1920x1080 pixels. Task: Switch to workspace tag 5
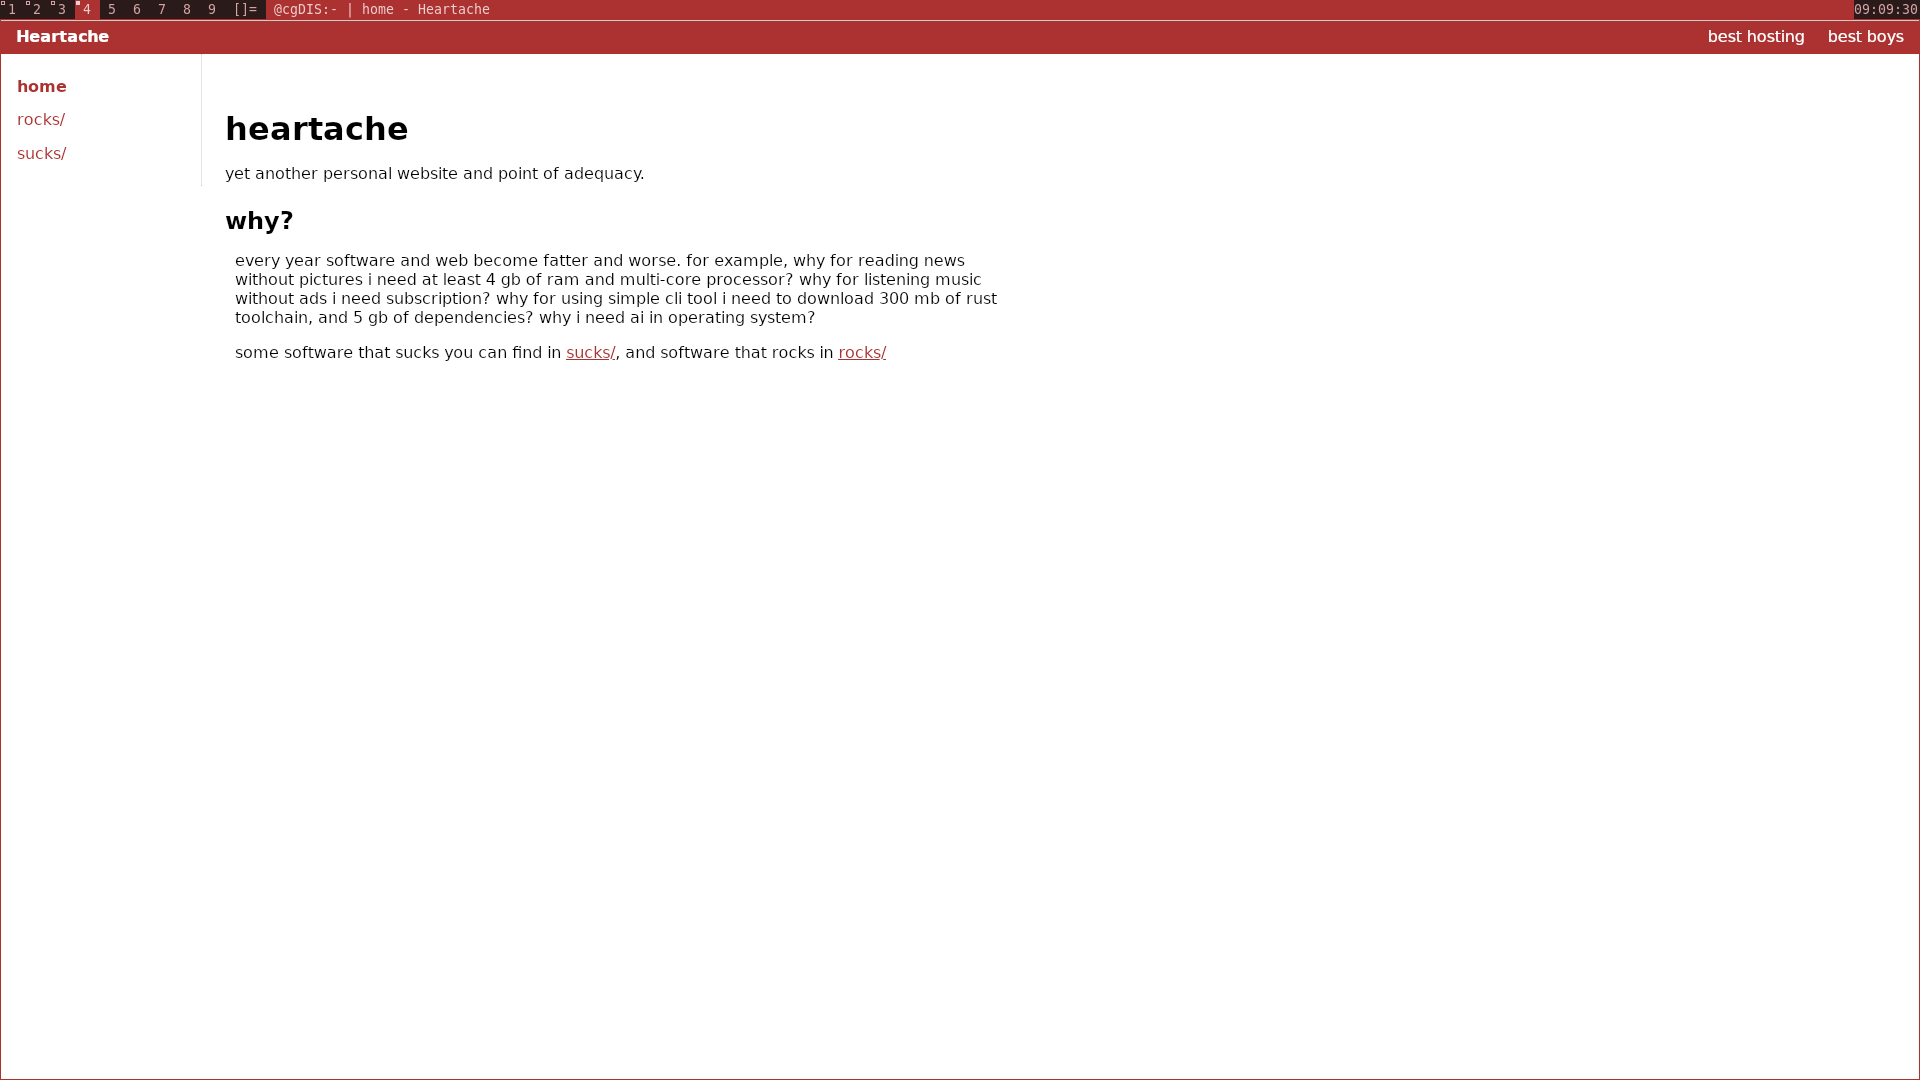[112, 9]
